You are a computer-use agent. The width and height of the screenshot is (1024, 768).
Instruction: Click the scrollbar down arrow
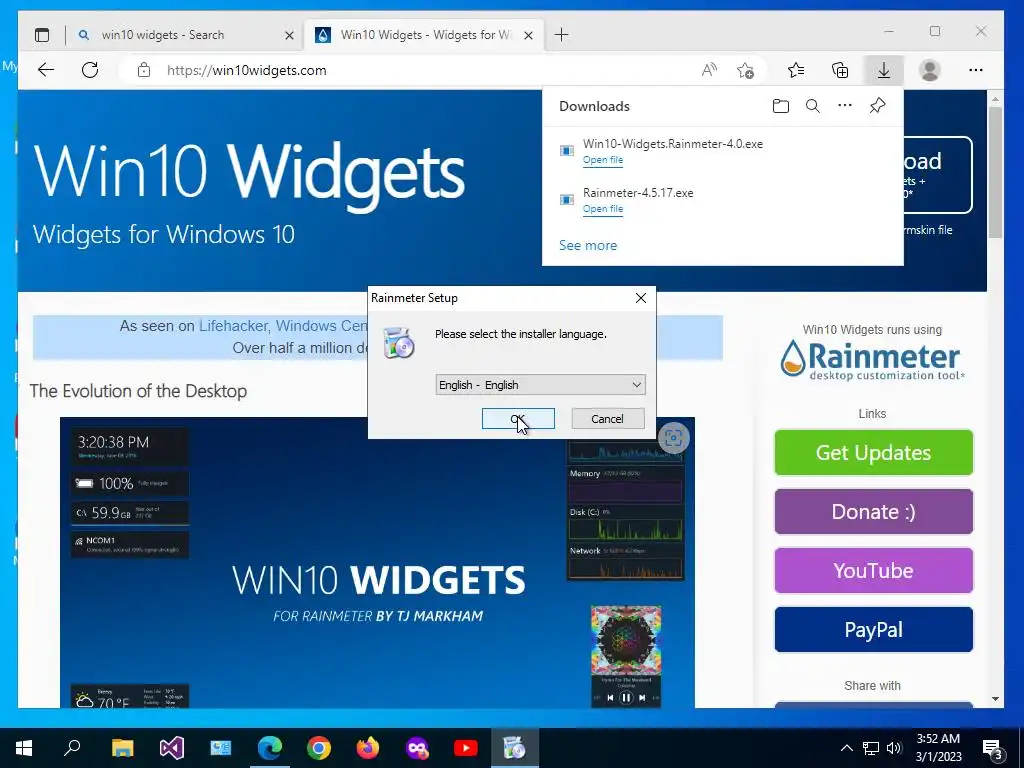click(995, 699)
